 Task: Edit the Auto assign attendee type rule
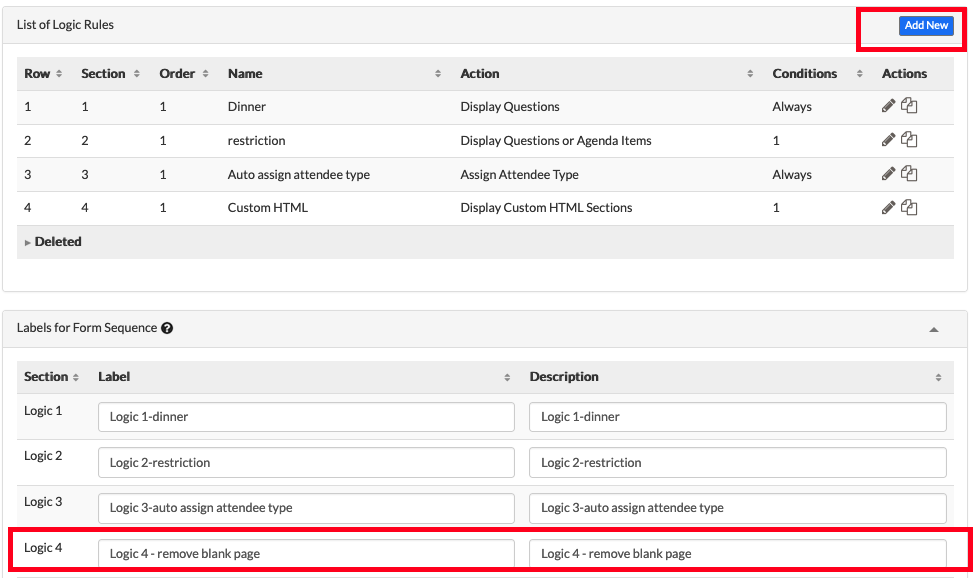tap(888, 174)
